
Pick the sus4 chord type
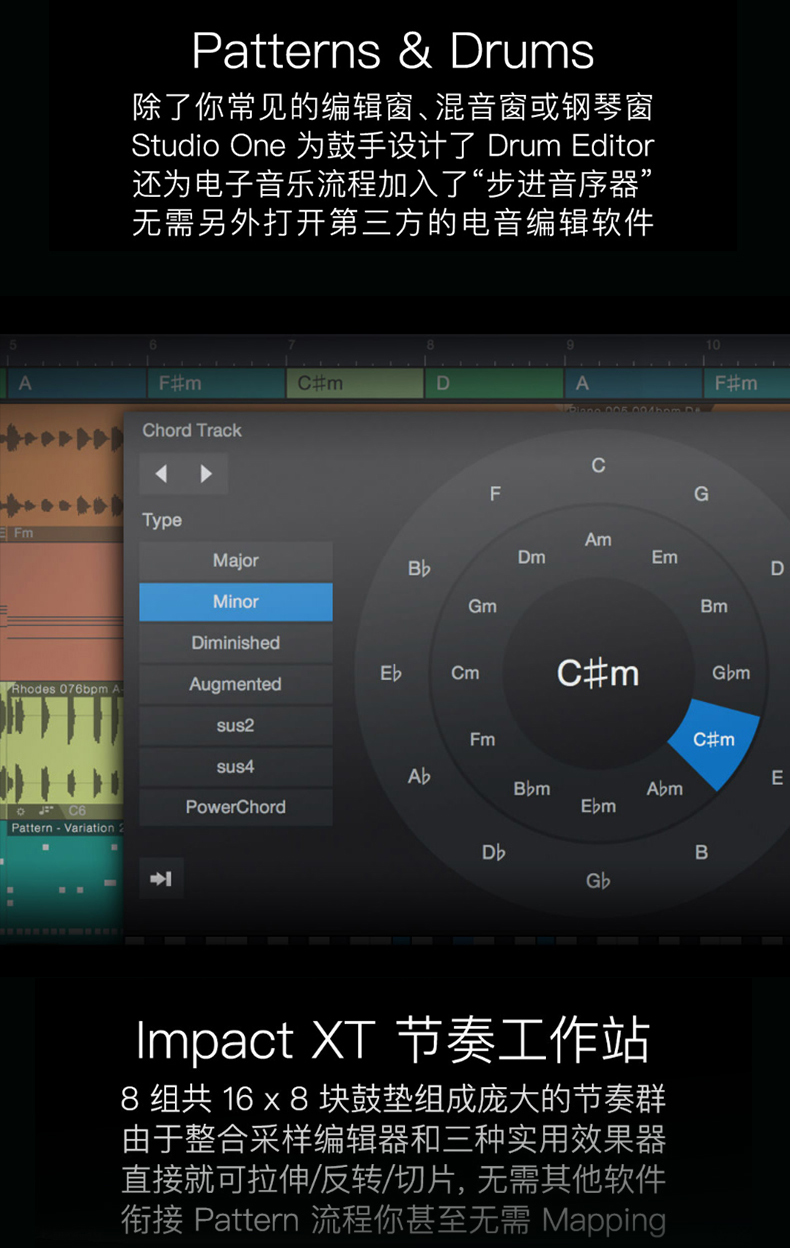tap(236, 766)
